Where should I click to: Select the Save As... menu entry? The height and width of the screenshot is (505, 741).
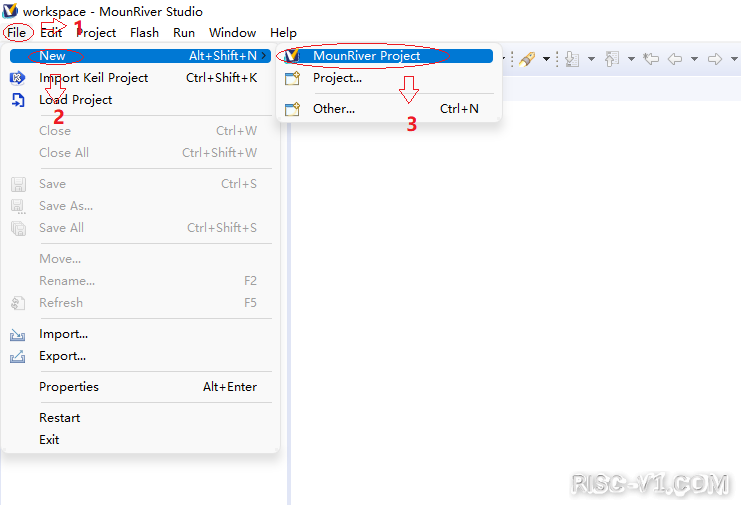click(x=140, y=206)
